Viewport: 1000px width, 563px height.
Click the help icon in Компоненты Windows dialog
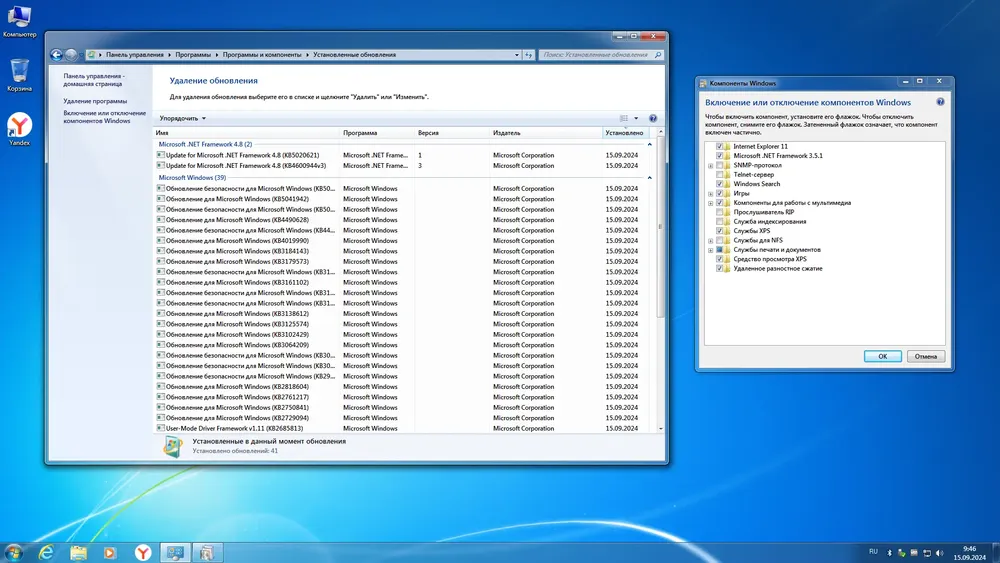pos(940,102)
